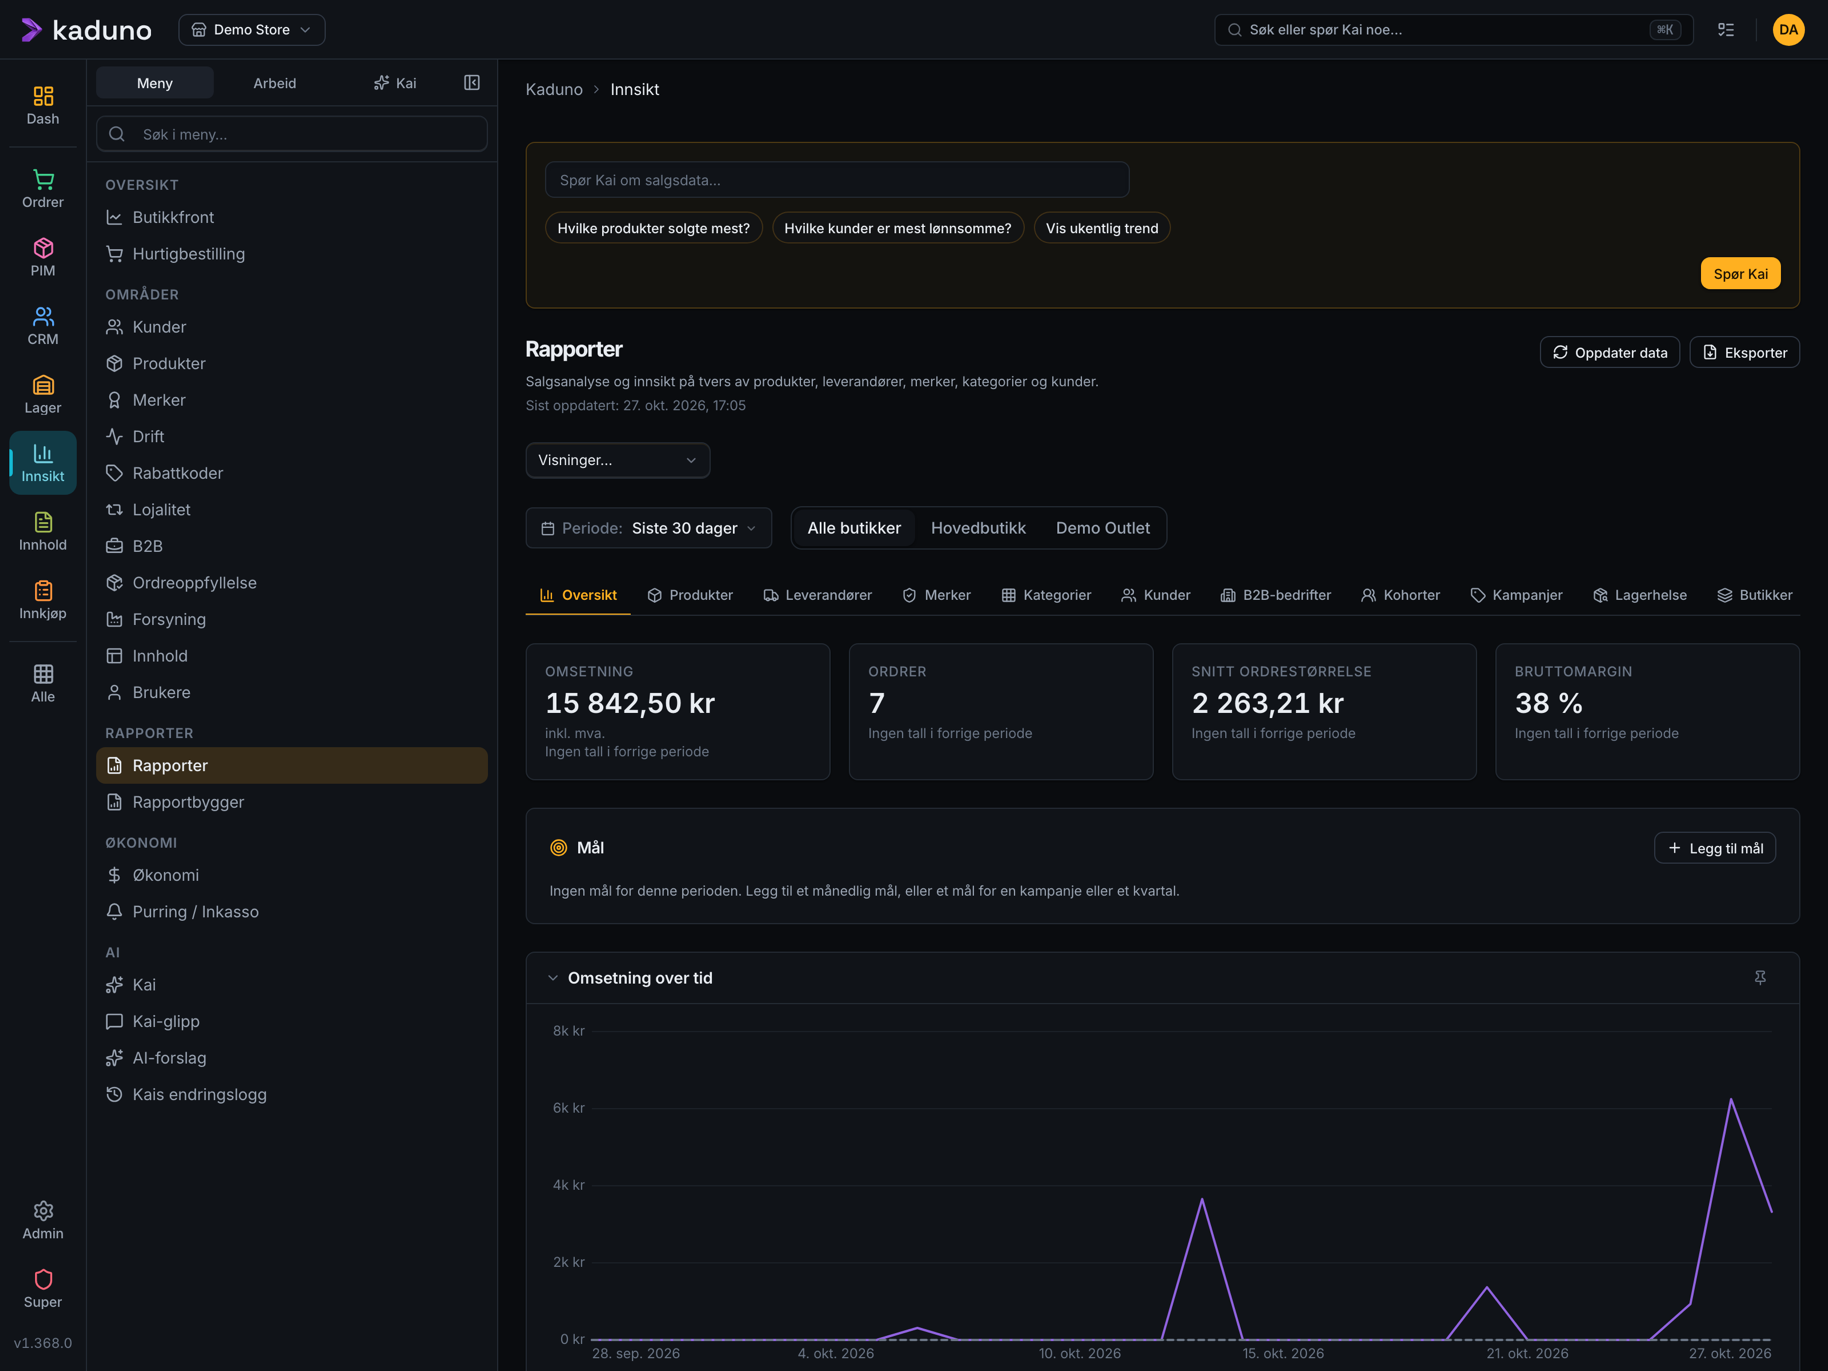Open Rabattkoder in the sidebar menu

[x=292, y=473]
